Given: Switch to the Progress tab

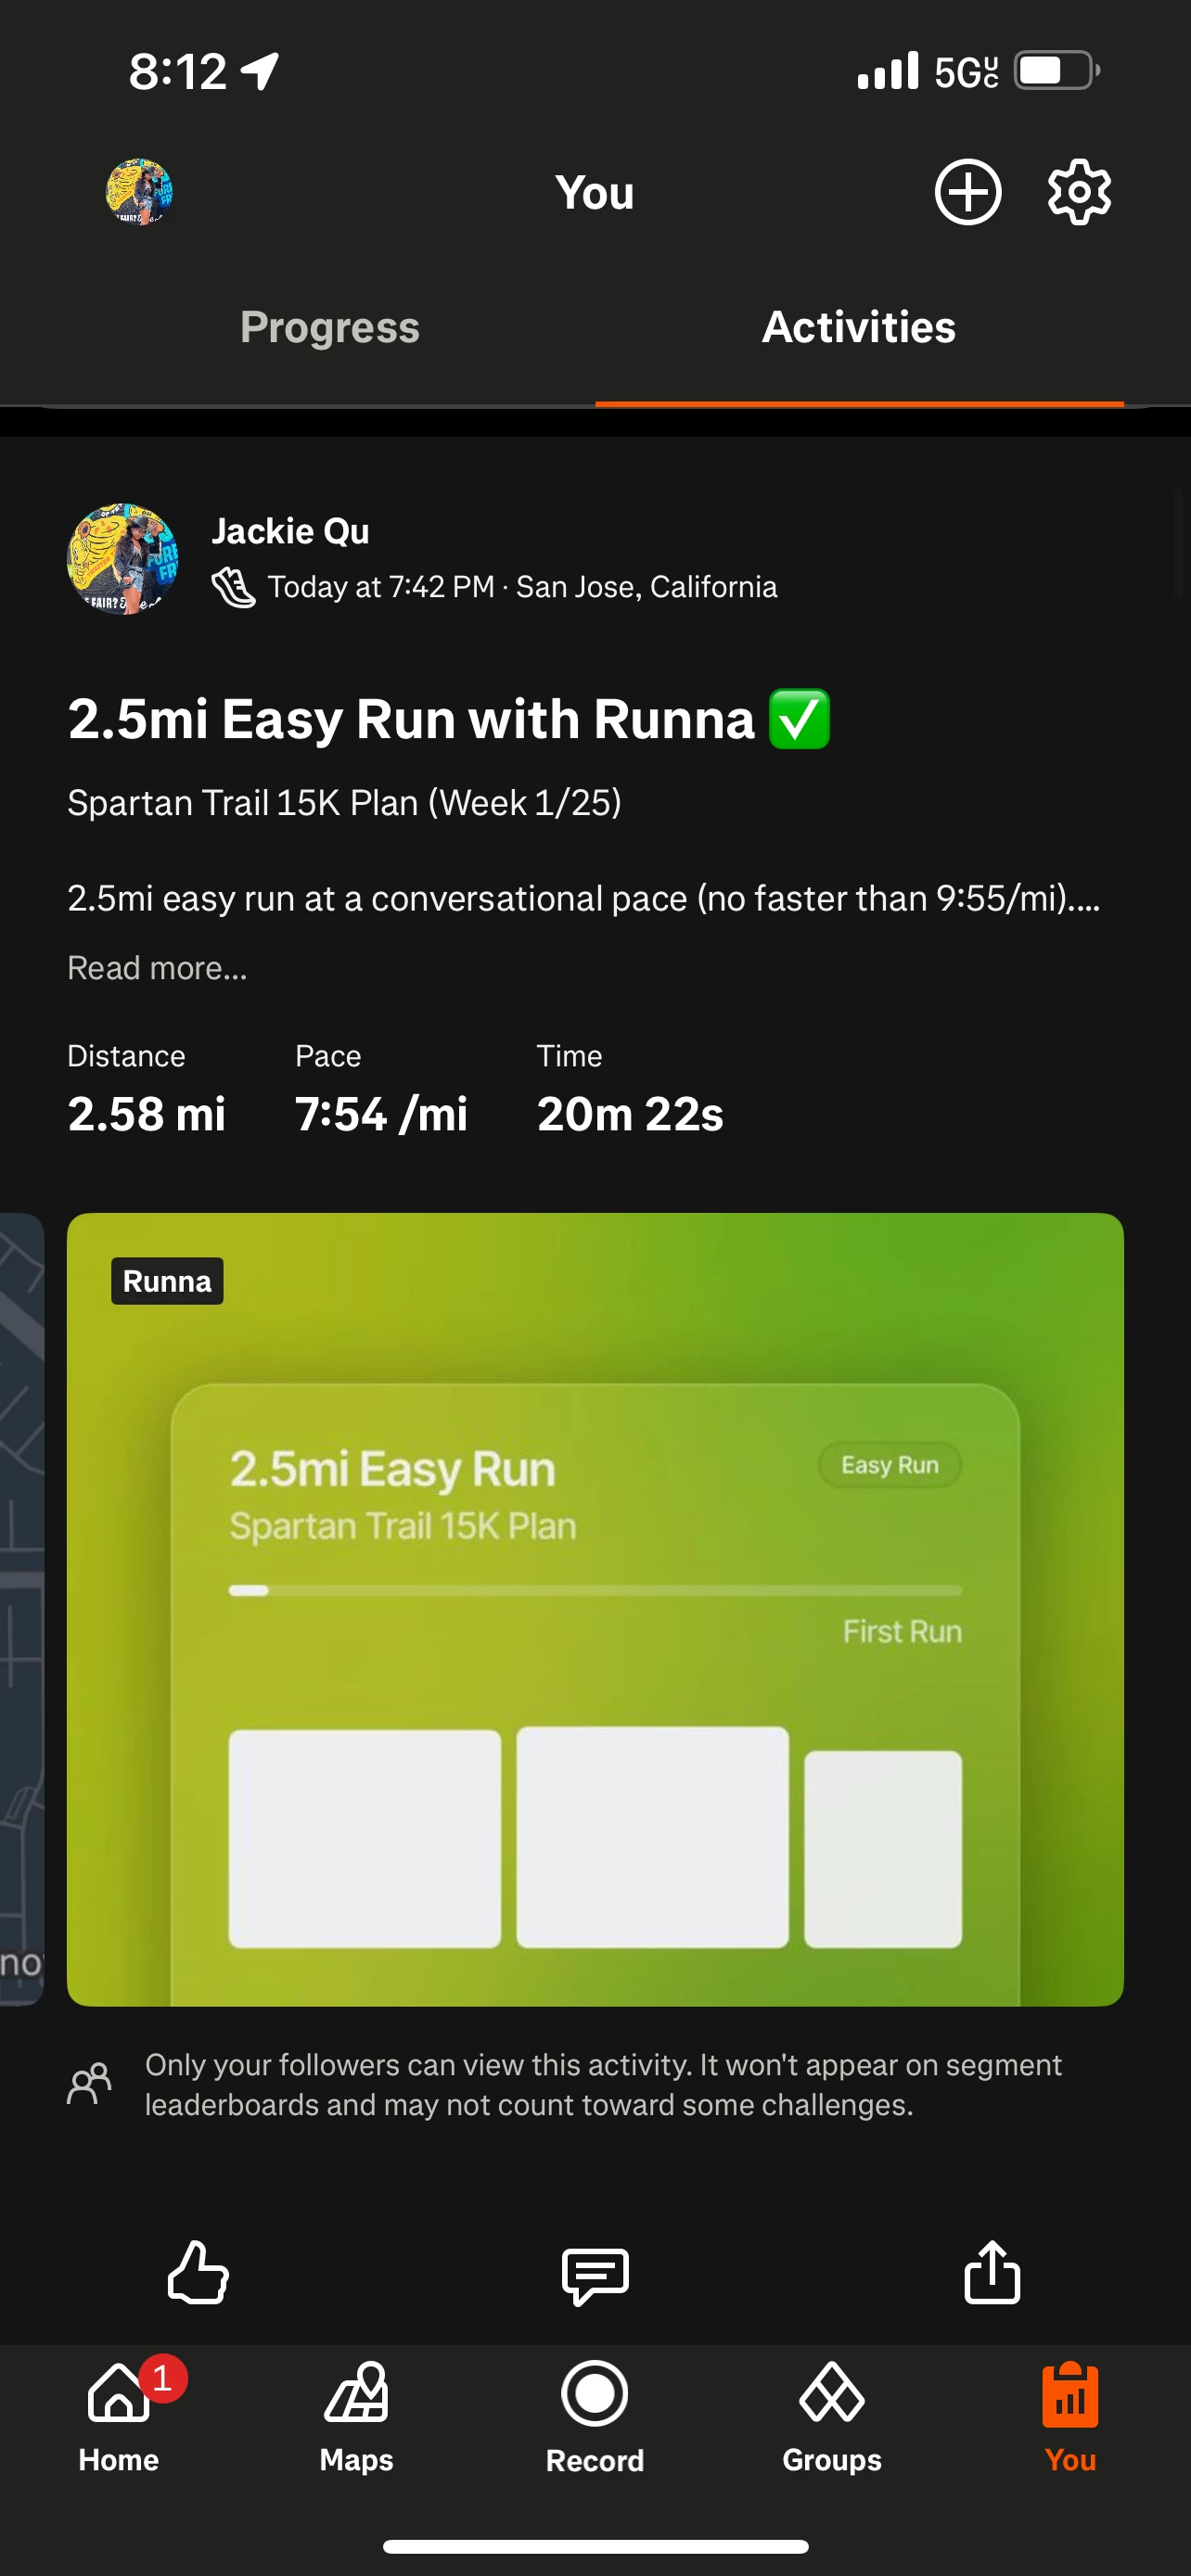Looking at the screenshot, I should click(x=330, y=327).
